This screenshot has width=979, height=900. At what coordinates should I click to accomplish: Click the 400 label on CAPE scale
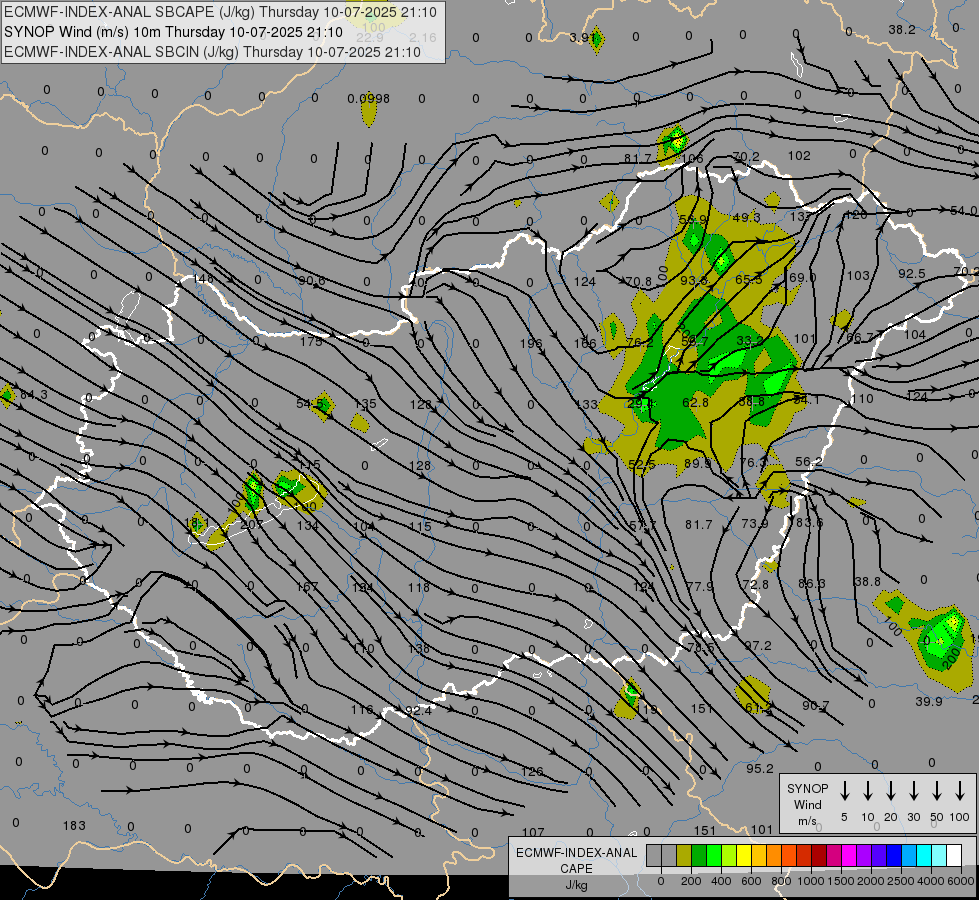coord(721,881)
